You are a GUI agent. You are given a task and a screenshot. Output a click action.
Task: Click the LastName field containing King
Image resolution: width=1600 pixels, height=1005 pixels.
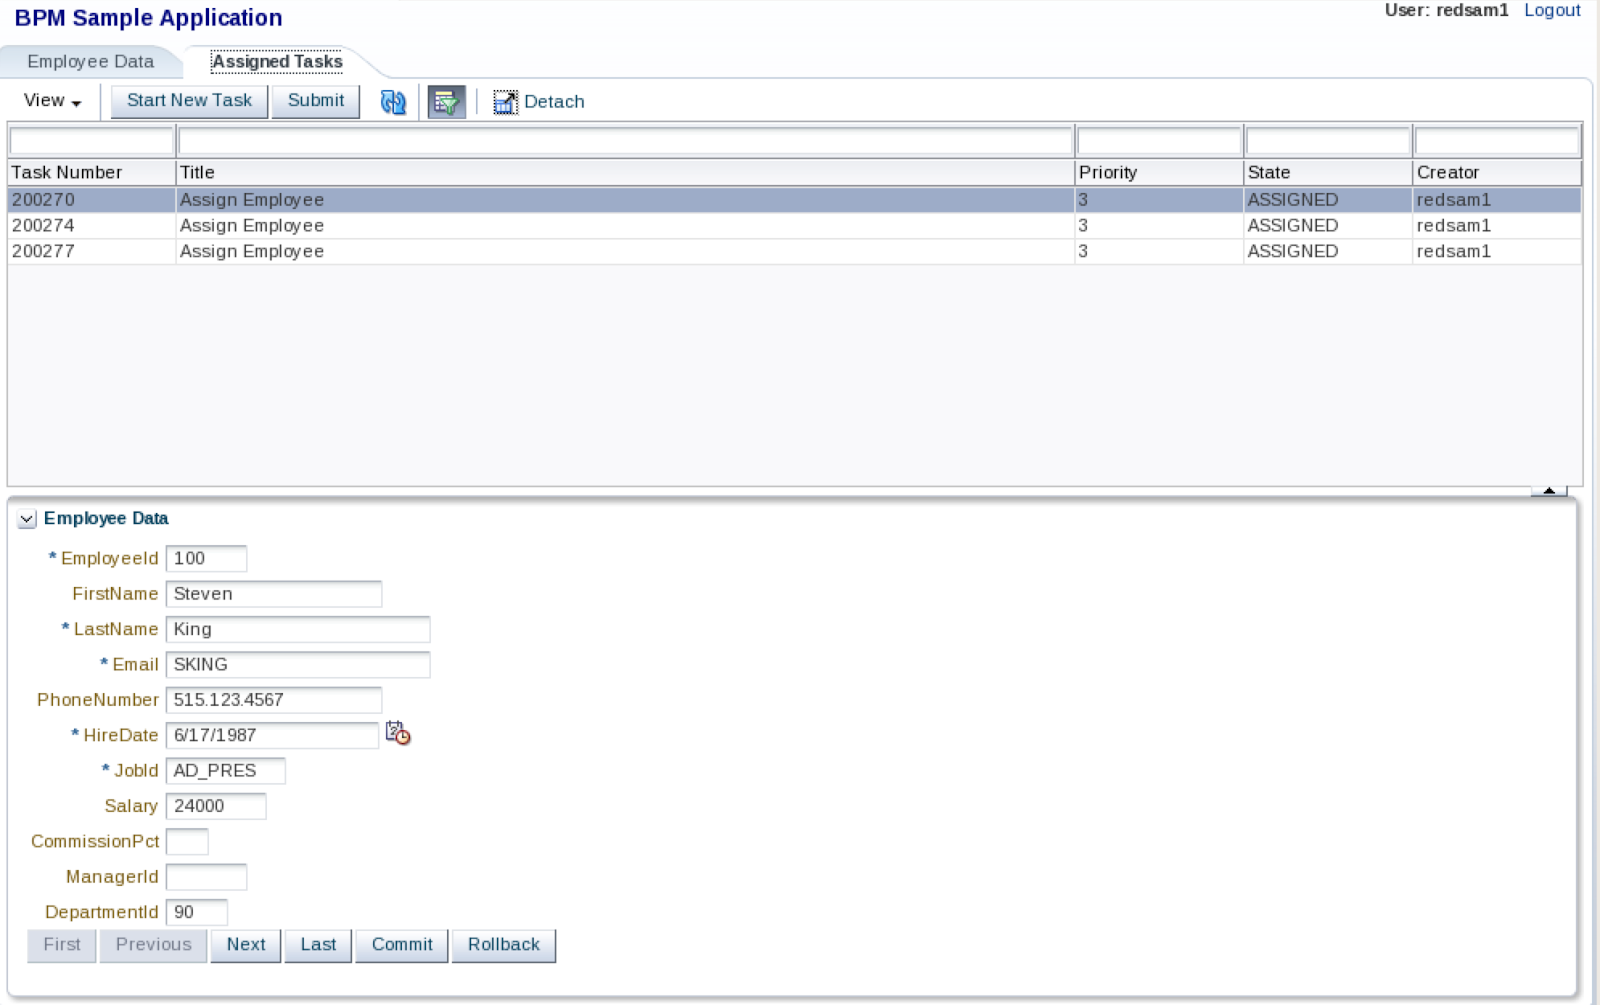tap(298, 629)
